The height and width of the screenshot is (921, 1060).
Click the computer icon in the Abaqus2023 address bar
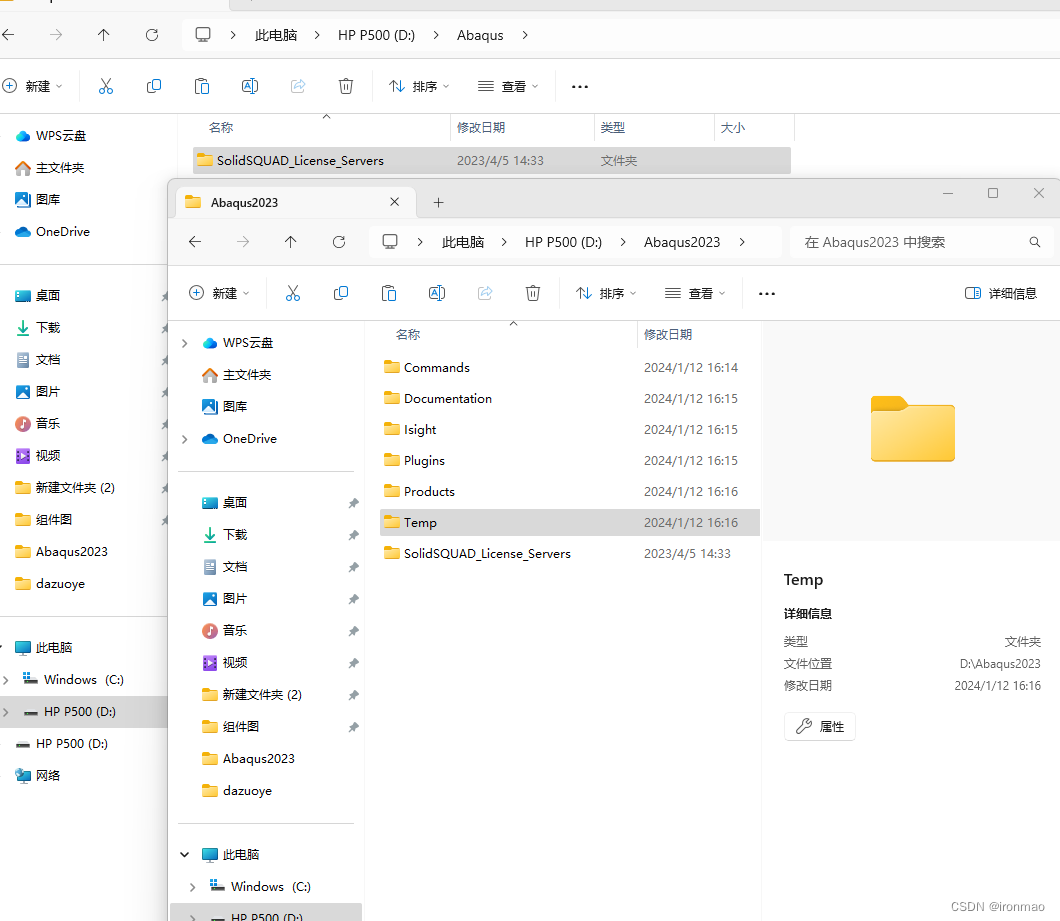click(390, 242)
